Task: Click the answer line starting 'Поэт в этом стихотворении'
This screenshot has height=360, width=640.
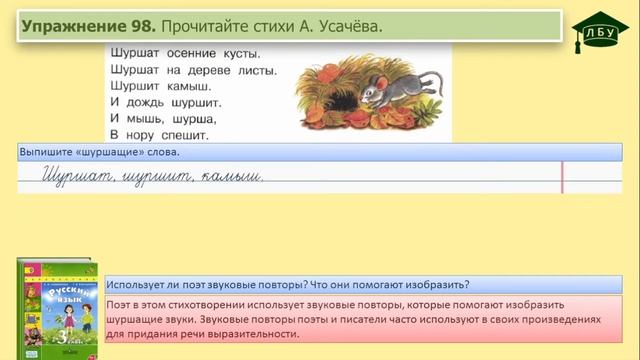Action: pyautogui.click(x=335, y=305)
